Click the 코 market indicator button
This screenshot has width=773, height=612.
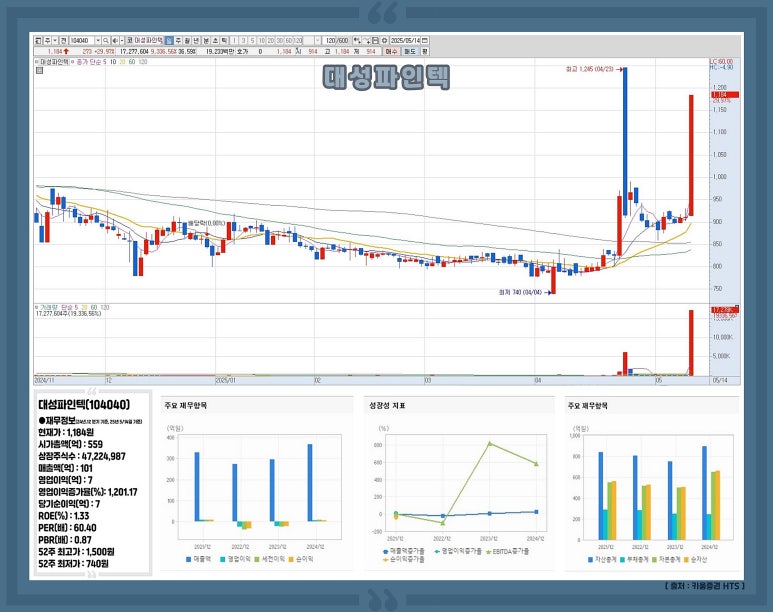point(130,40)
